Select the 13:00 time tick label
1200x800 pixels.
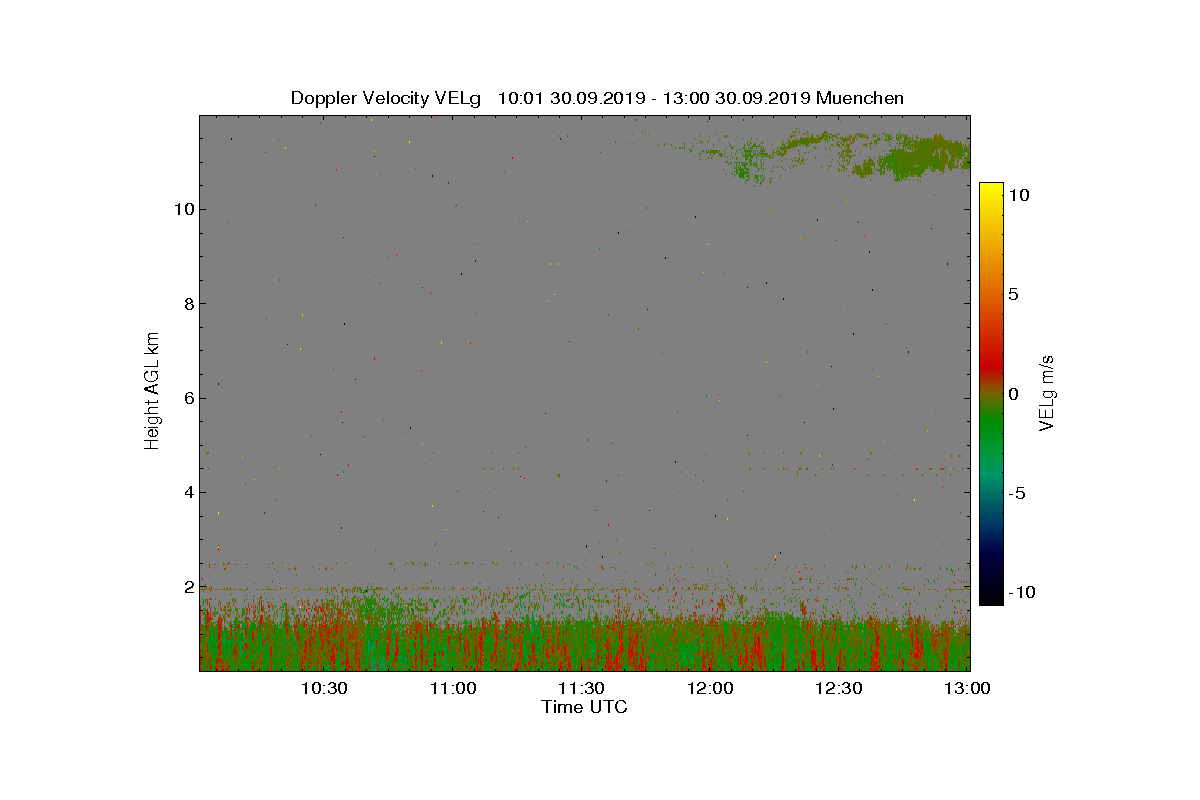coord(967,688)
